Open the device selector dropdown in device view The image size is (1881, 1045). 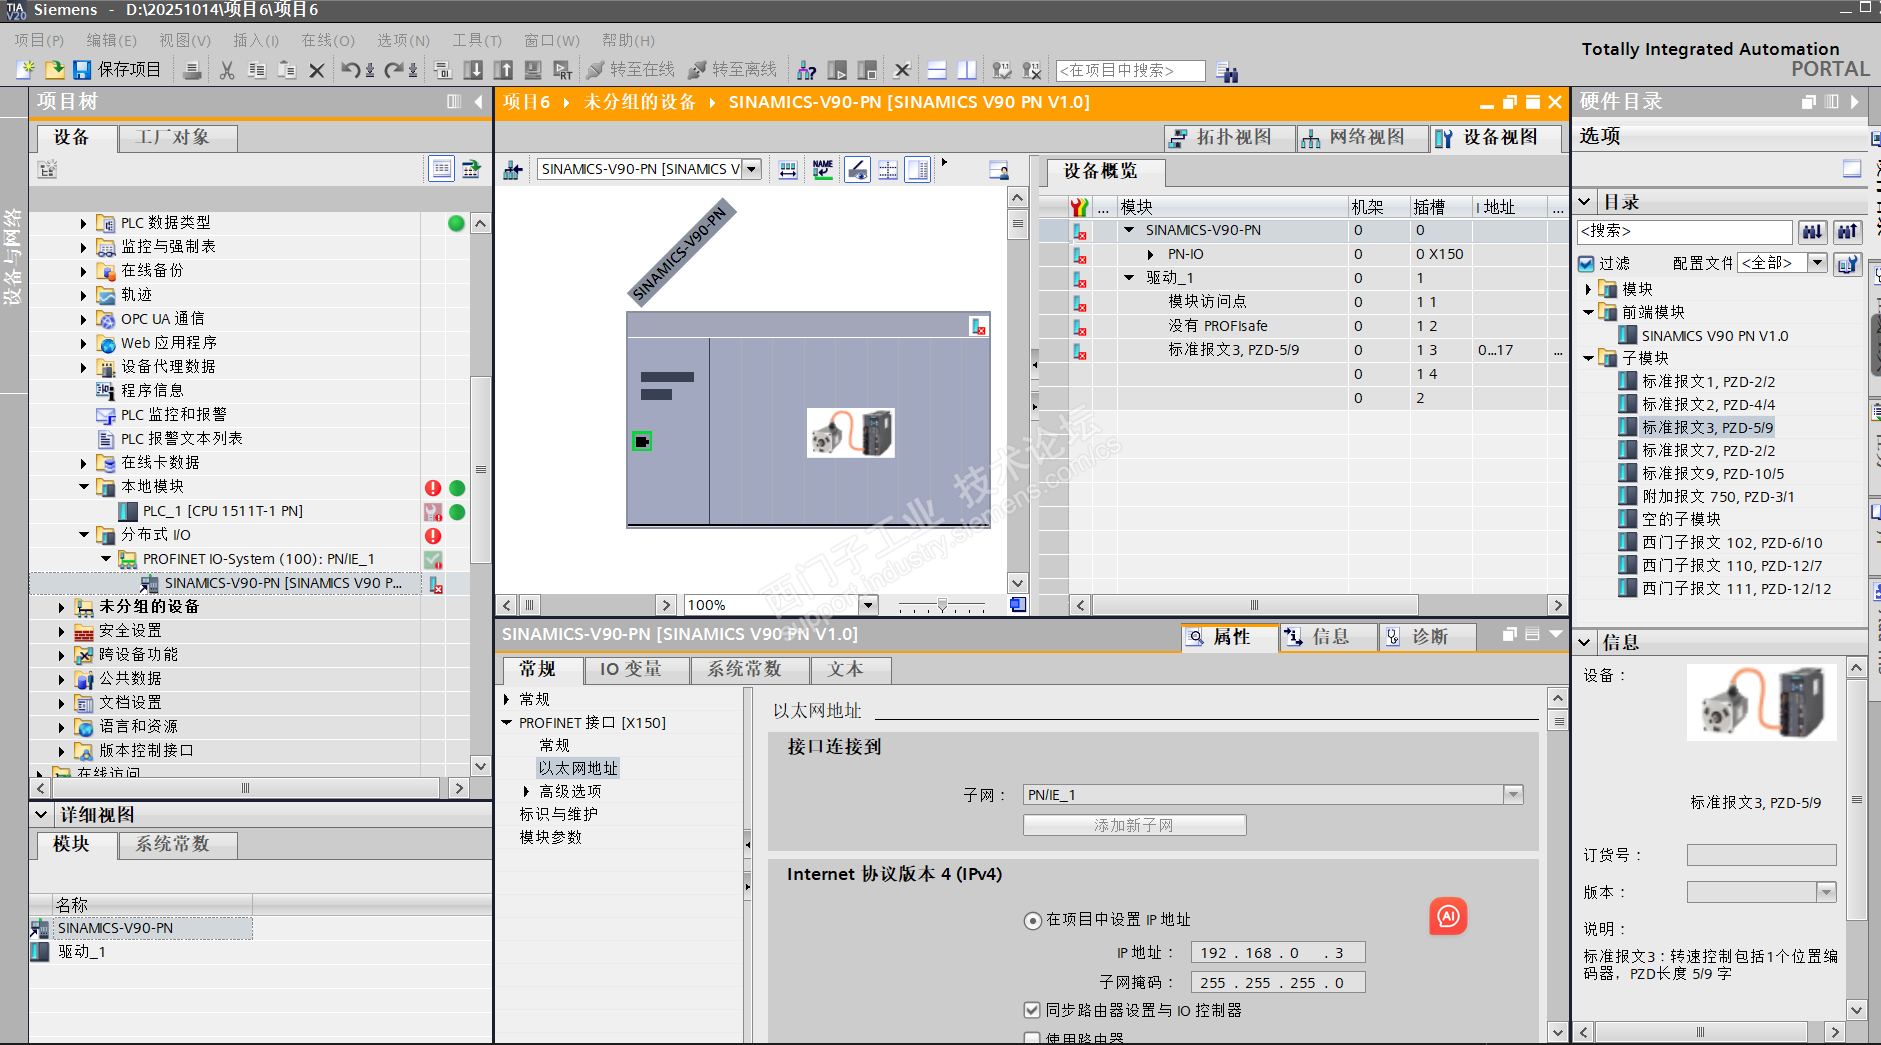coord(752,170)
